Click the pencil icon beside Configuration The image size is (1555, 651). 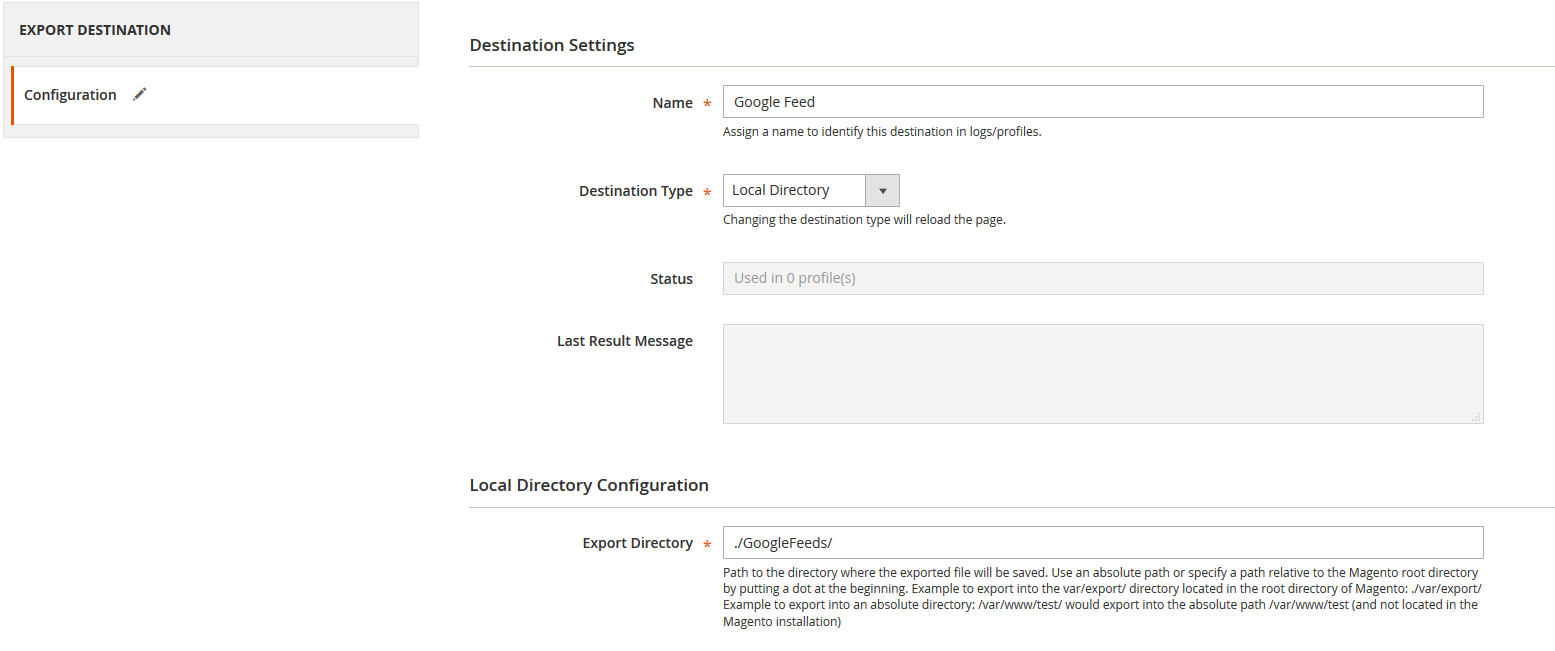(140, 94)
